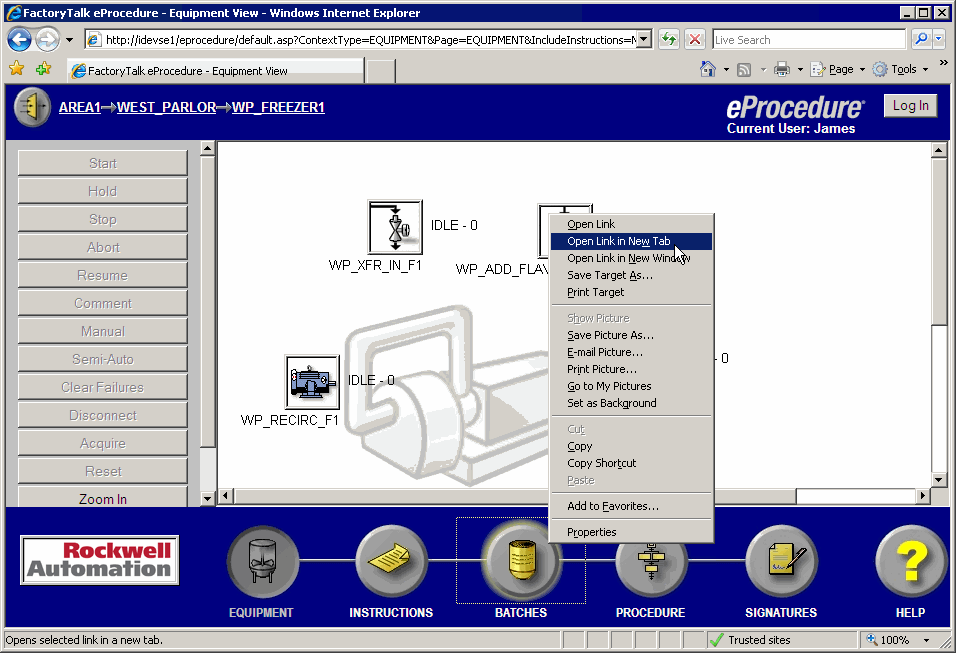956x653 pixels.
Task: Select Copy Shortcut in context menu
Action: pos(631,463)
